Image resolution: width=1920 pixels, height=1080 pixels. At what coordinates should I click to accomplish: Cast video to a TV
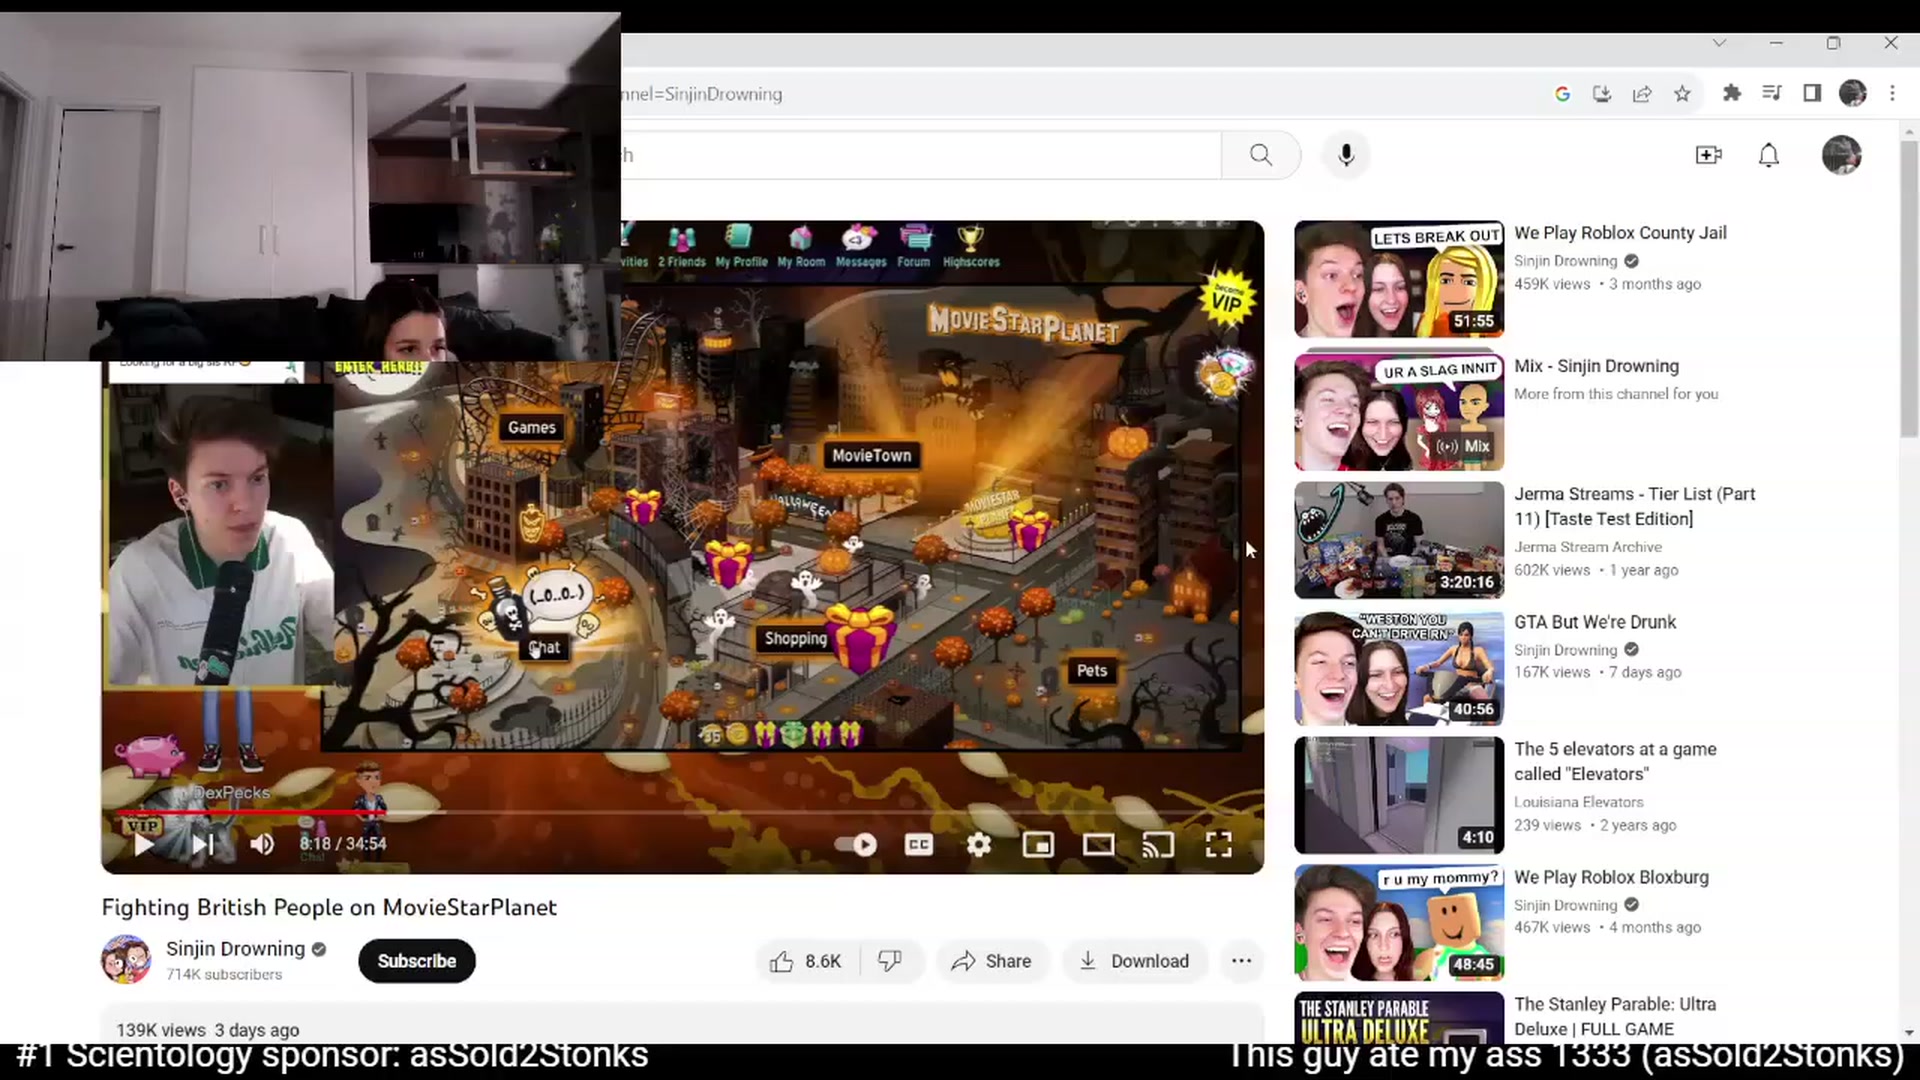pos(1158,845)
